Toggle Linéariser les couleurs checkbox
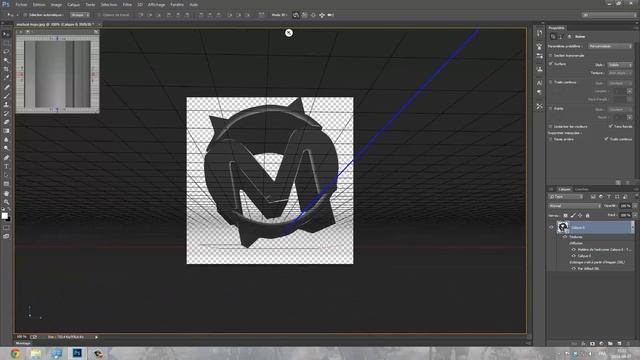This screenshot has height=360, width=640. [551, 127]
